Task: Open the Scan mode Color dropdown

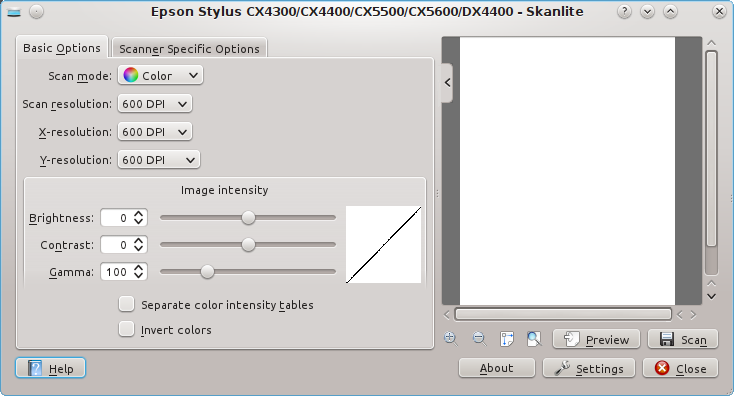Action: click(x=160, y=75)
